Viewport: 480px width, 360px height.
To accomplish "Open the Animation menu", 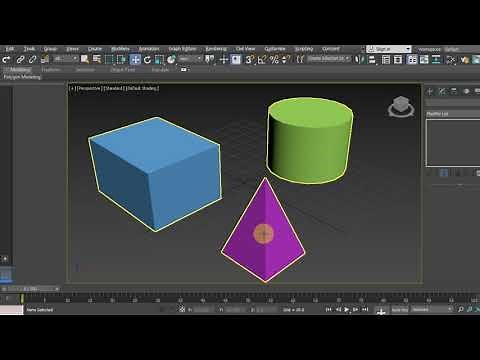I will 149,49.
